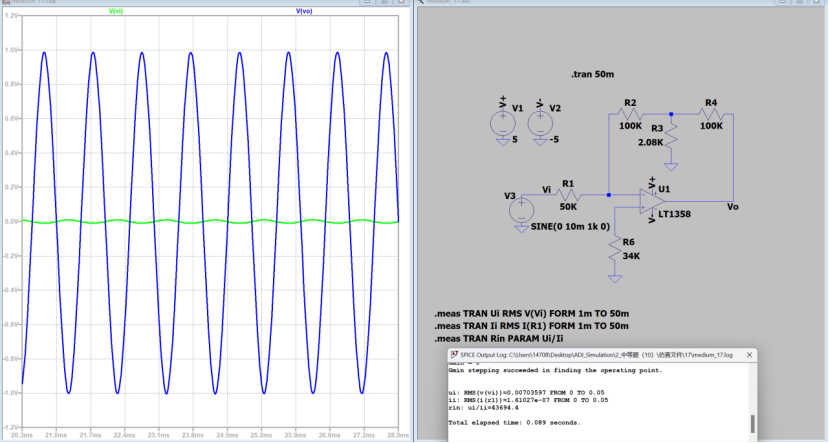Click the .meas TRAN Ui RMS directive
829x443 pixels.
531,313
